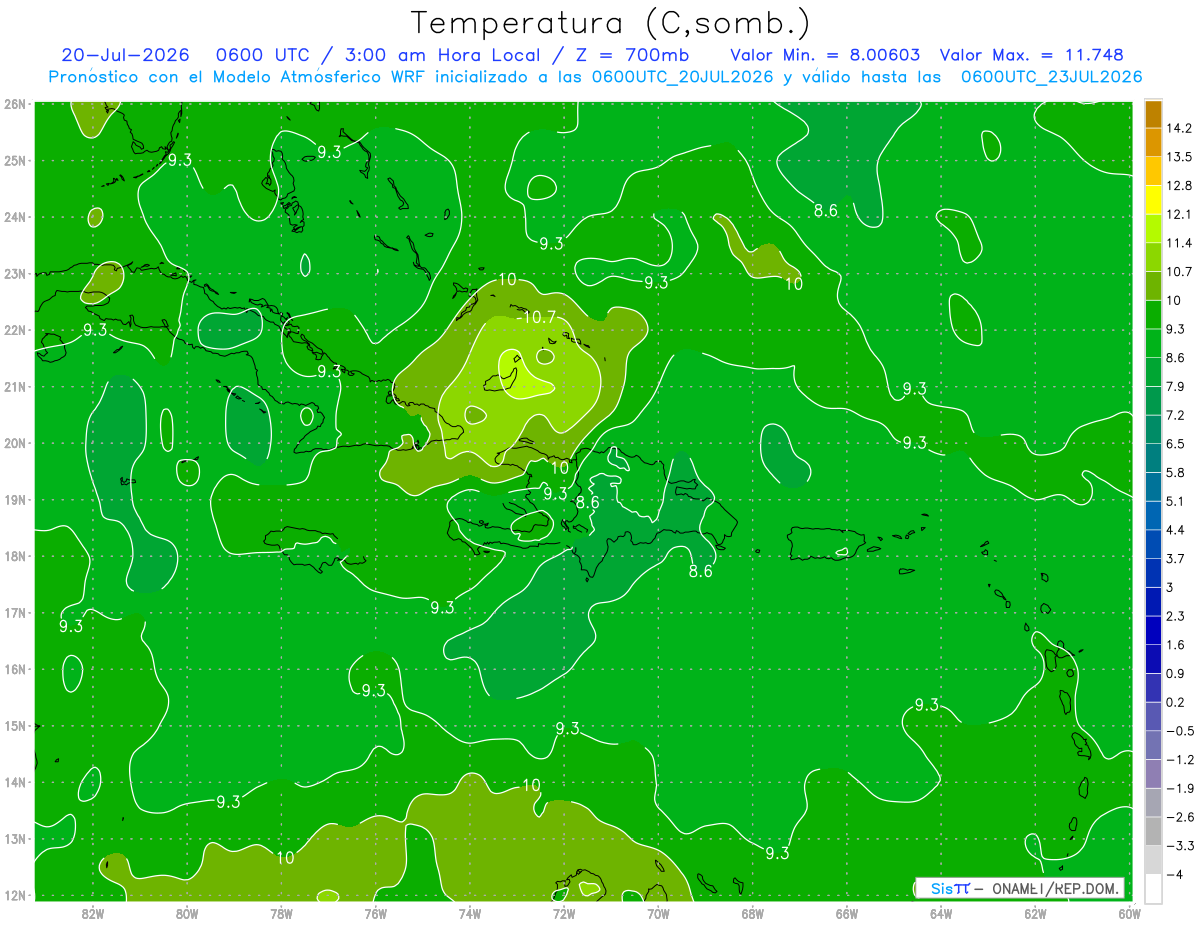Viewport: 1200px width, 927px height.
Task: Click the 21N latitude axis label
Action: 14,387
